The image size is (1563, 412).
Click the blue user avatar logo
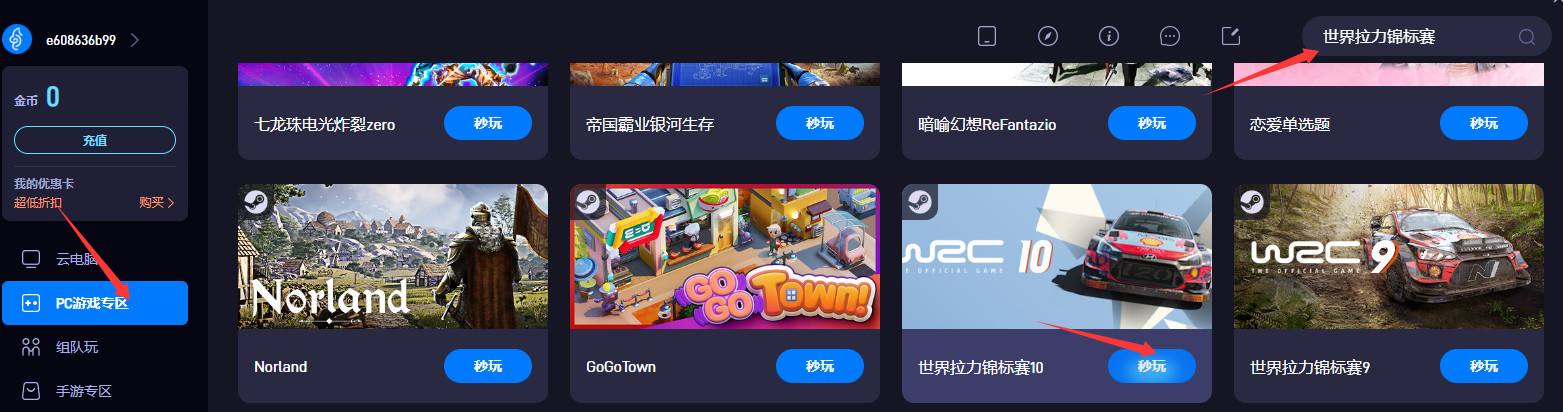click(x=18, y=40)
